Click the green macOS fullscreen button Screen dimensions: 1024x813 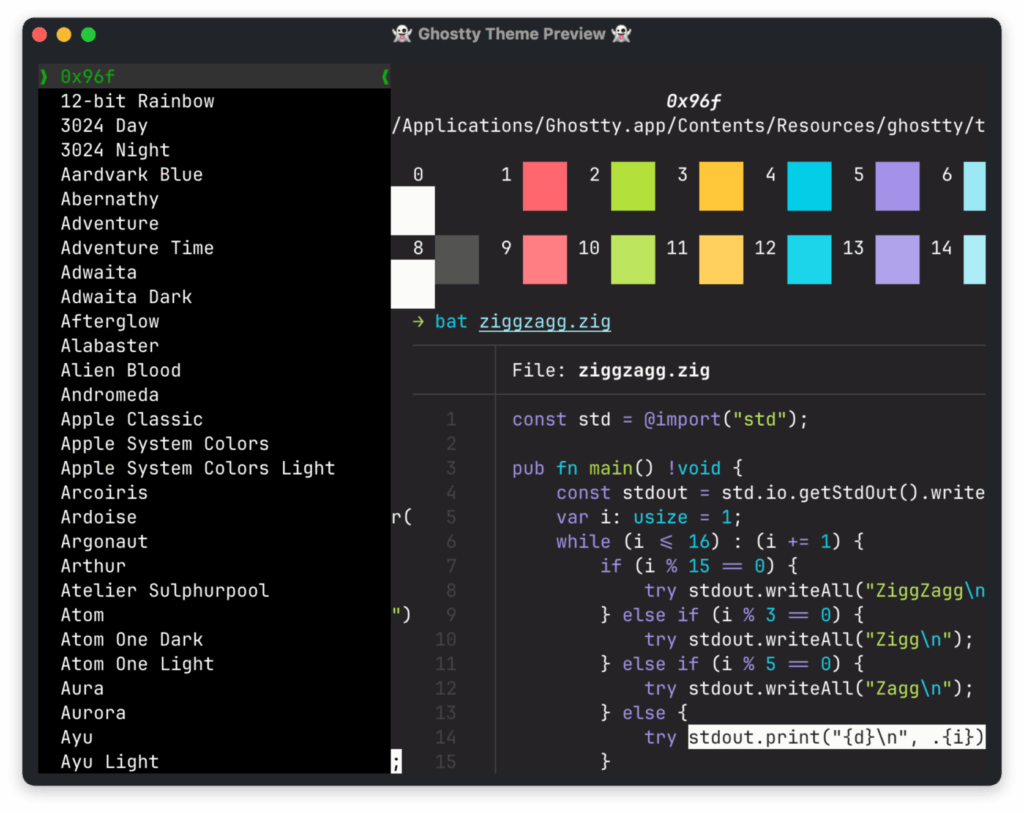click(x=88, y=34)
